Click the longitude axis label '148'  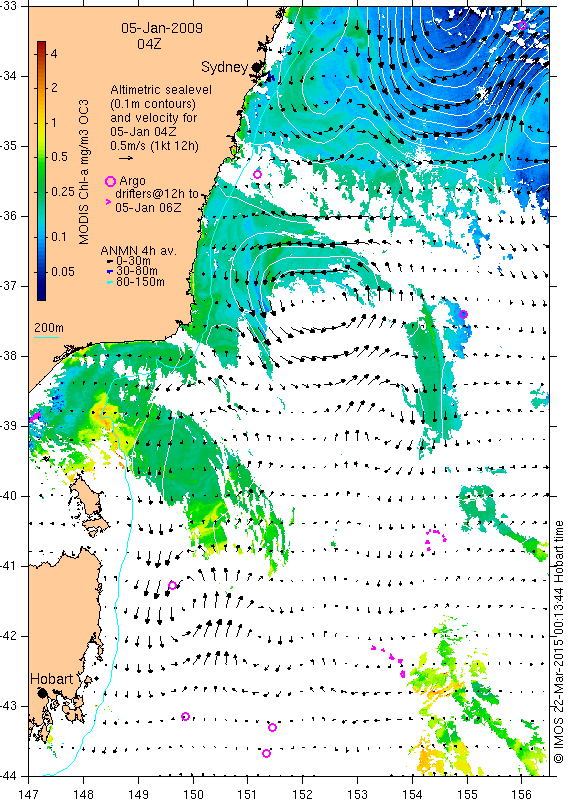(83, 794)
